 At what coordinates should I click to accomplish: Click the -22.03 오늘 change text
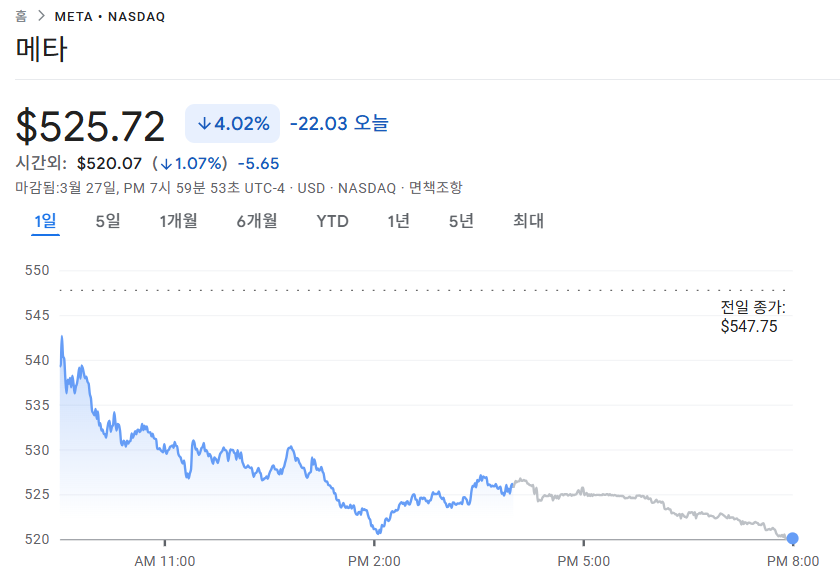coord(339,124)
